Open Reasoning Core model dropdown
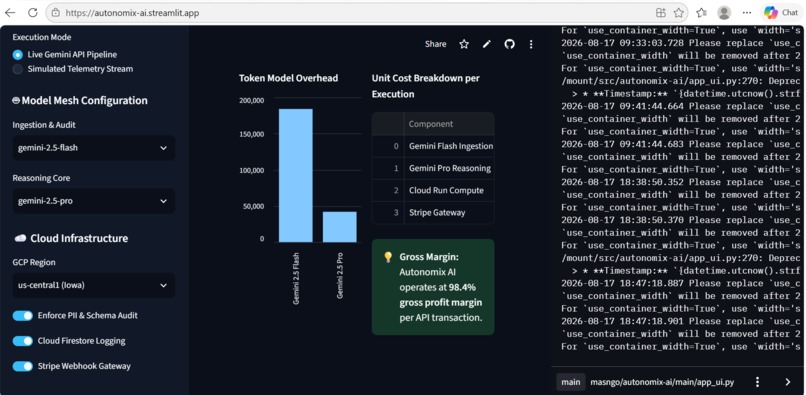Viewport: 806px width, 395px height. click(x=94, y=201)
